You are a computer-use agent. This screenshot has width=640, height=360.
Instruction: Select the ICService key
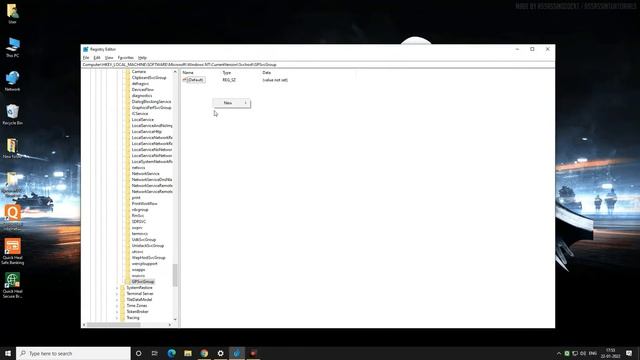point(140,113)
